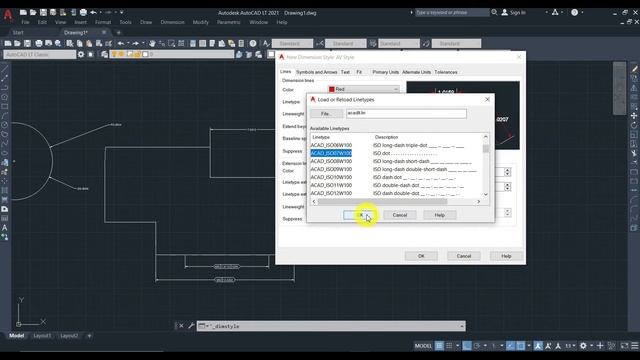Toggle object snap in status bar
This screenshot has width=640, height=360.
point(520,346)
